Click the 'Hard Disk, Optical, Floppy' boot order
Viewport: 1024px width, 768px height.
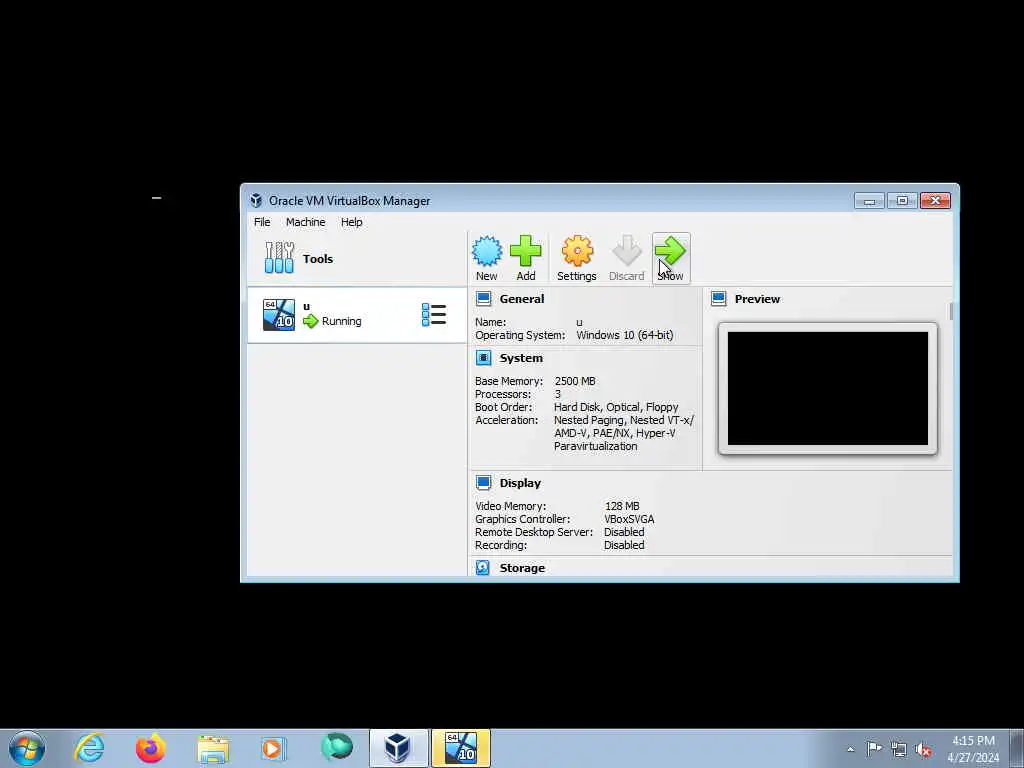(x=616, y=408)
